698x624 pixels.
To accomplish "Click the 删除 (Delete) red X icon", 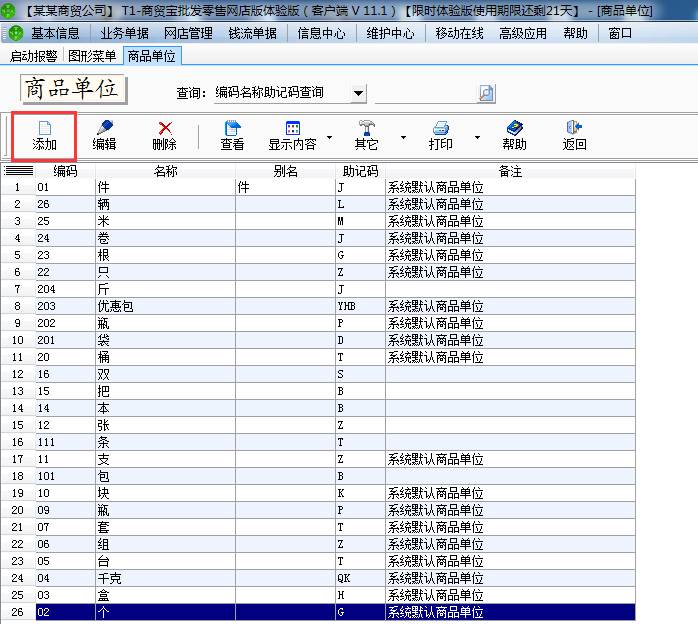I will point(165,128).
